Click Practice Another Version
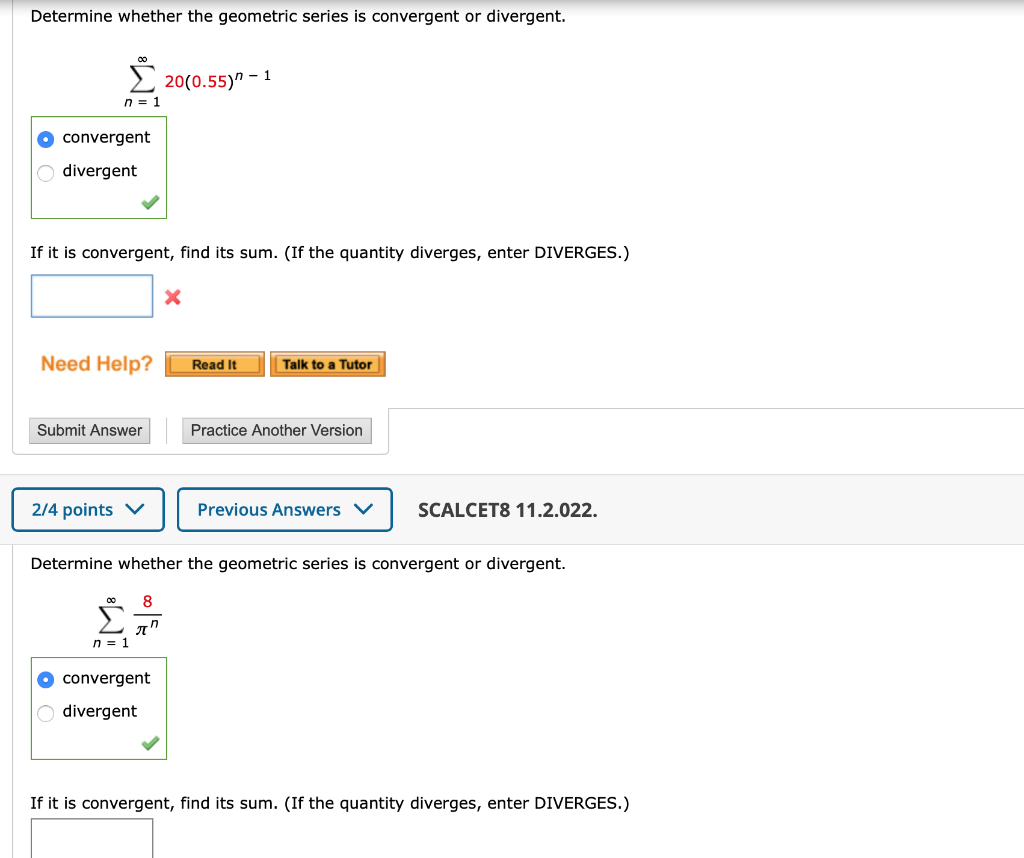This screenshot has width=1024, height=858. (276, 430)
